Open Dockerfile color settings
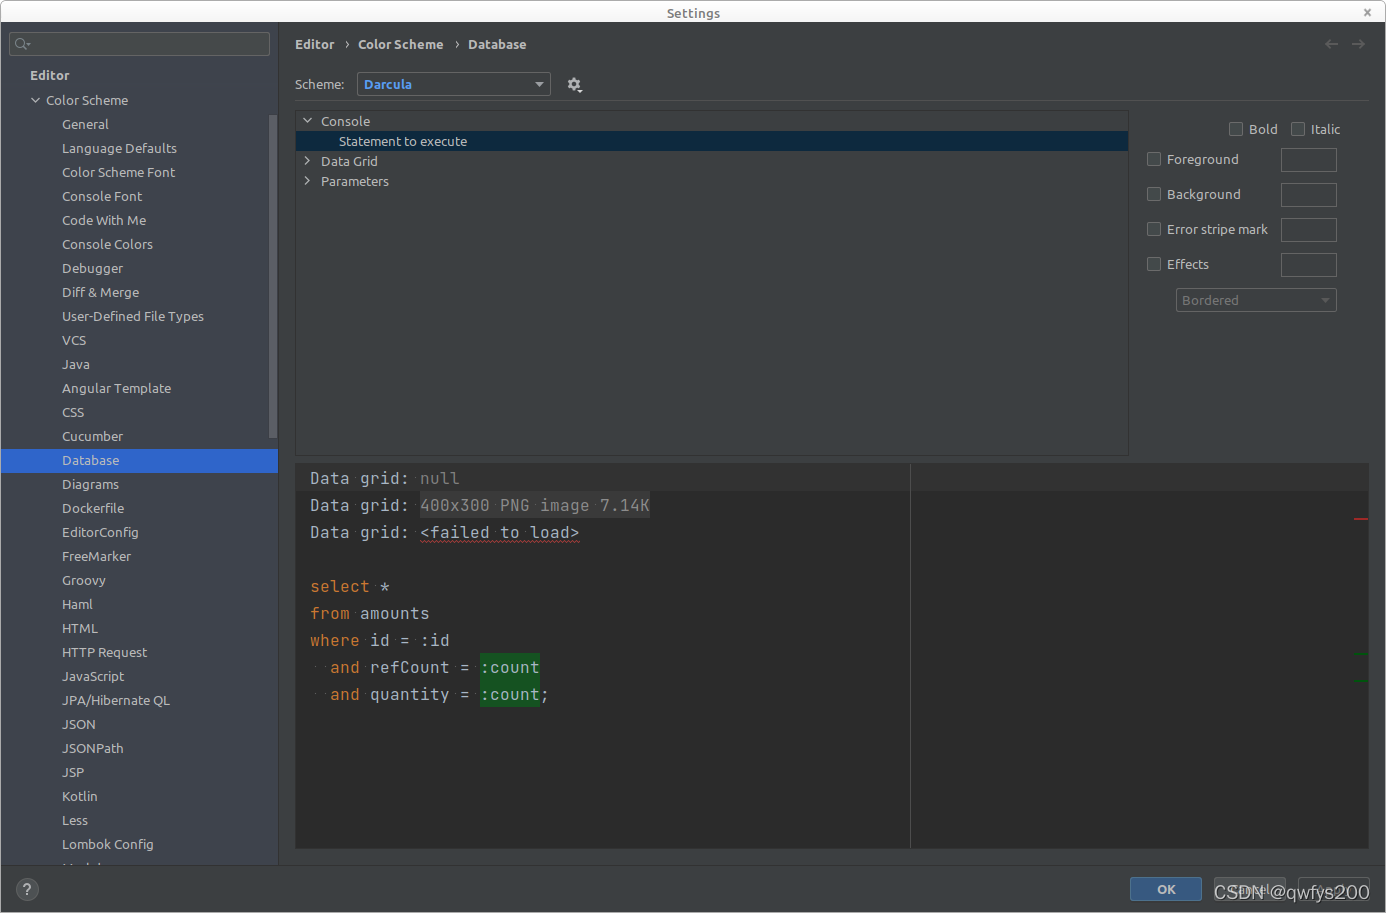This screenshot has height=913, width=1386. (93, 508)
